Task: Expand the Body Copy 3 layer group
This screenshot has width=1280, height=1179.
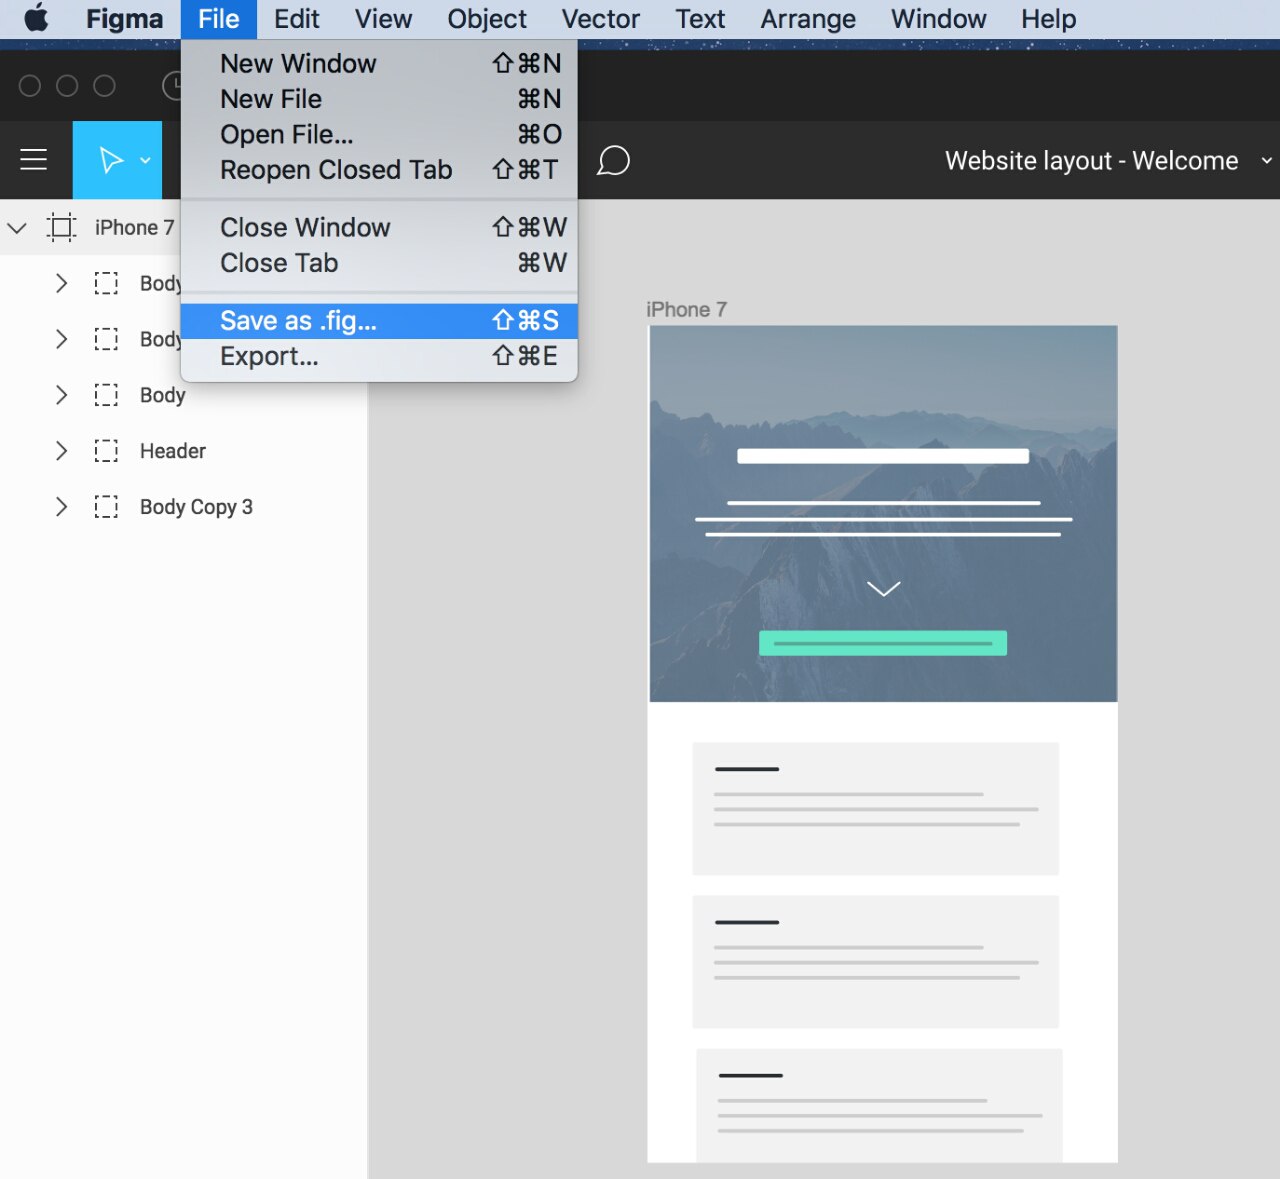Action: coord(61,507)
